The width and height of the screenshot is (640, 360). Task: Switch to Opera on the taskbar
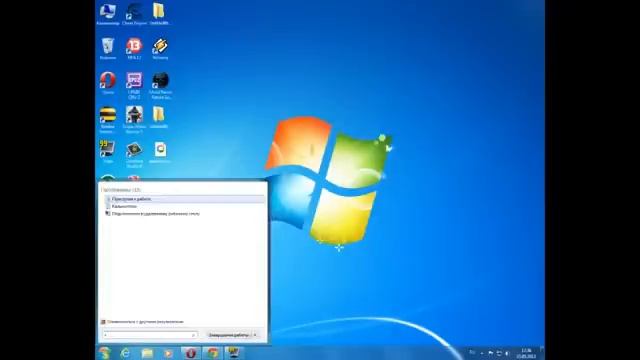[191, 353]
